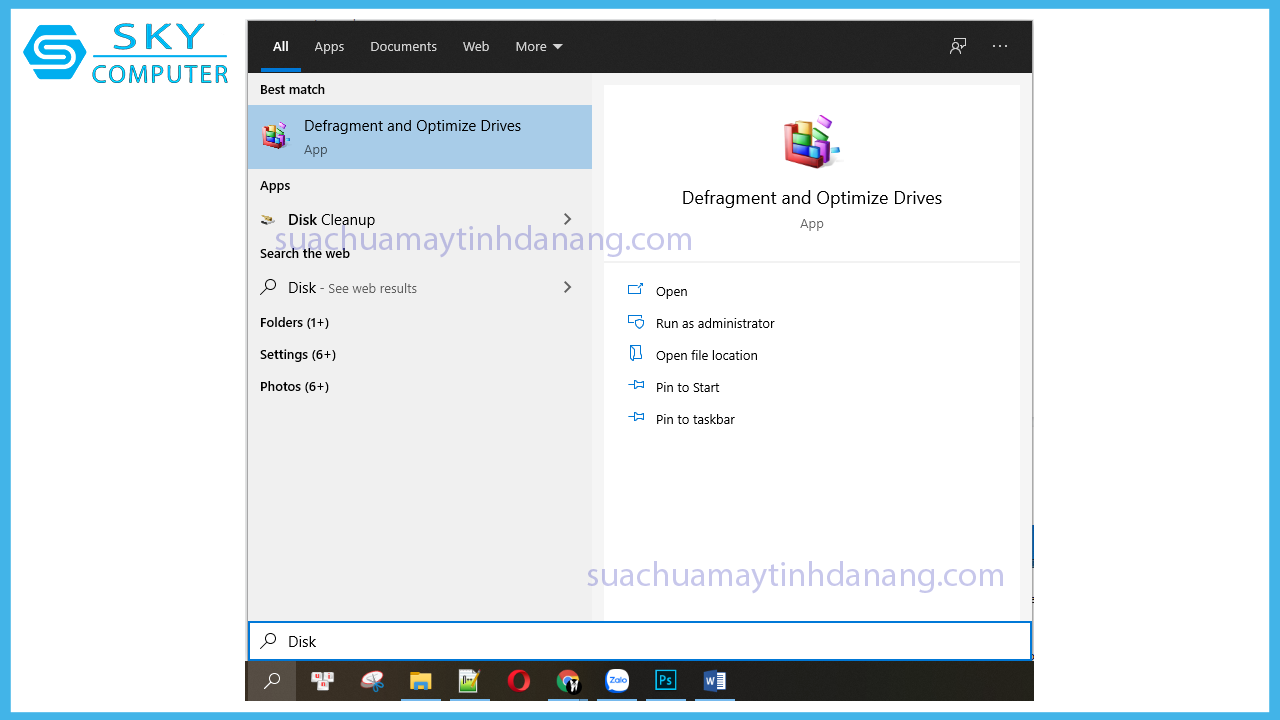Launch Opera browser from taskbar
The image size is (1280, 720).
coord(518,681)
